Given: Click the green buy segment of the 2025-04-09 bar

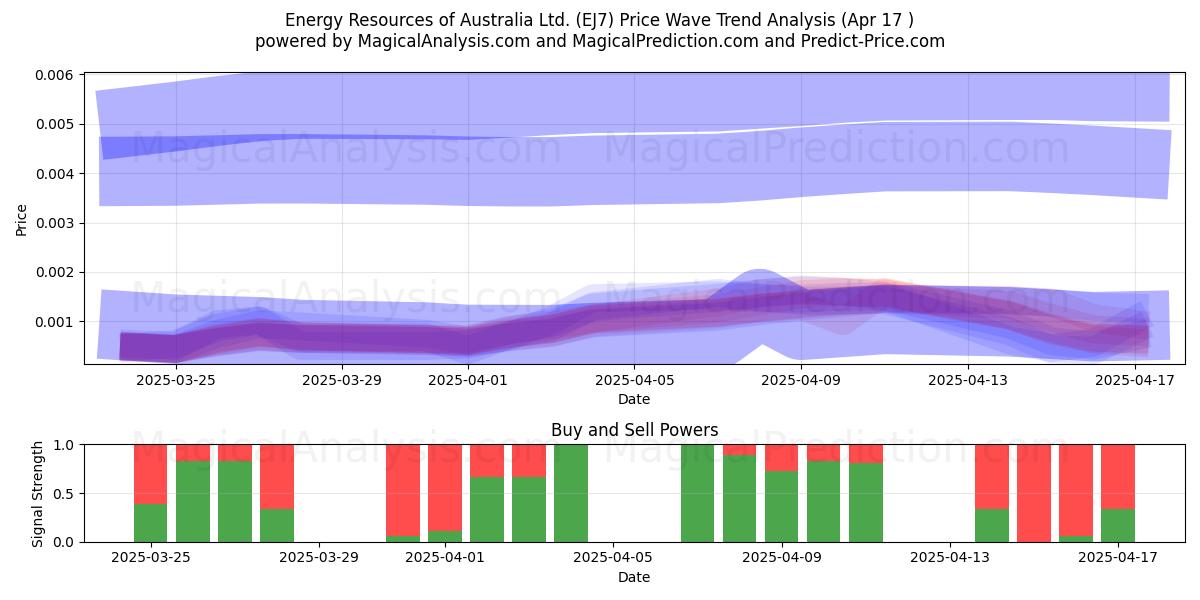Looking at the screenshot, I should pyautogui.click(x=781, y=506).
